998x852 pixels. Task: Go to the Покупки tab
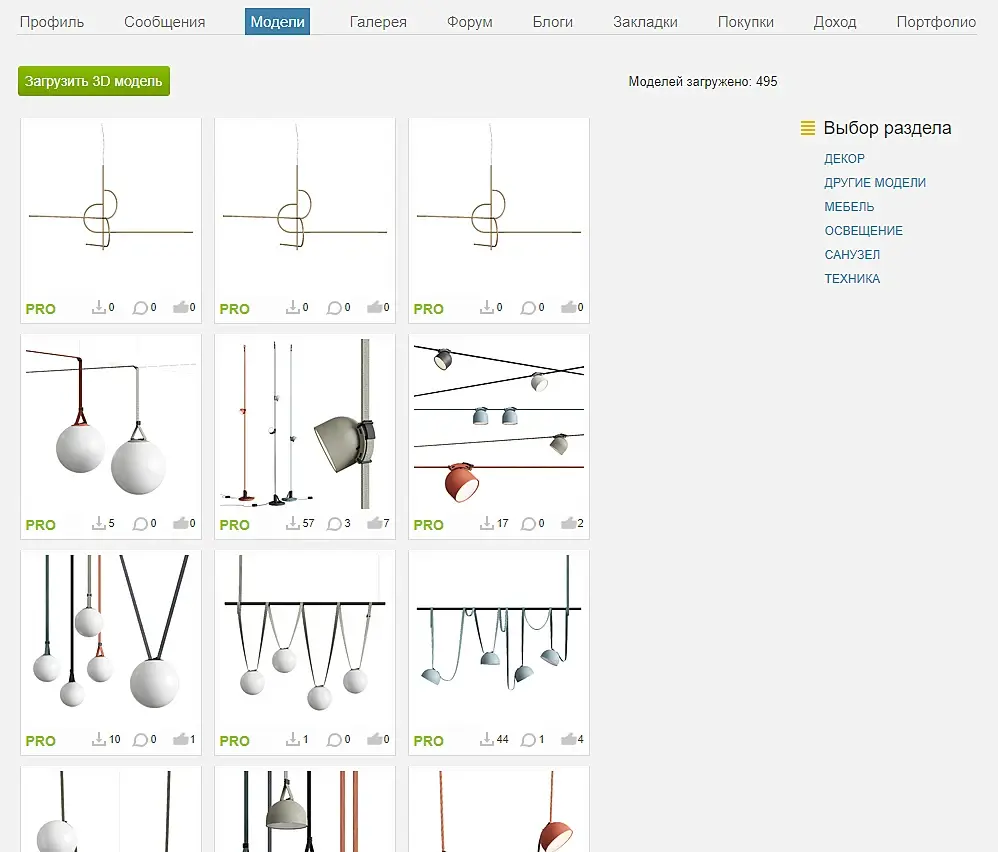[746, 22]
